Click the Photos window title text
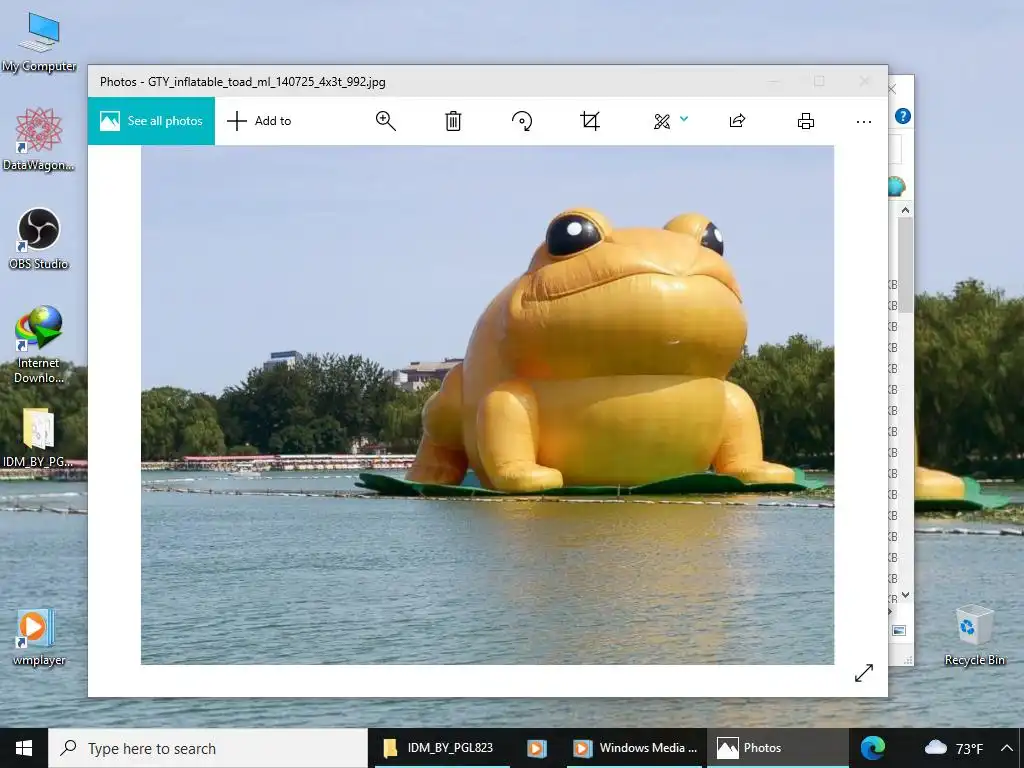 coord(242,82)
